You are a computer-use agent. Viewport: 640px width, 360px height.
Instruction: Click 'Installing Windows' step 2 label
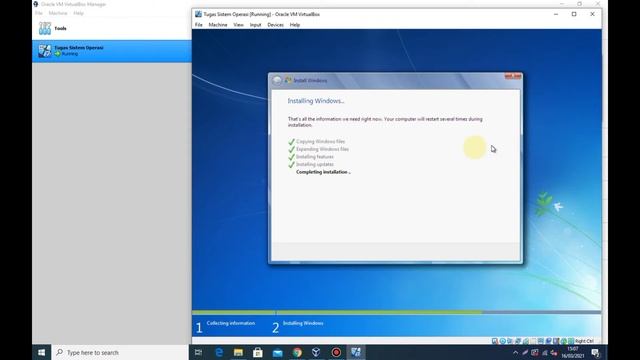(x=303, y=323)
